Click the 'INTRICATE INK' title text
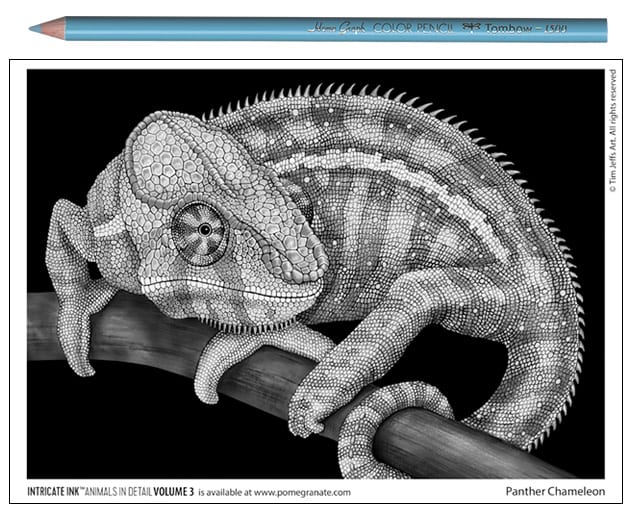The height and width of the screenshot is (514, 631). [x=54, y=492]
